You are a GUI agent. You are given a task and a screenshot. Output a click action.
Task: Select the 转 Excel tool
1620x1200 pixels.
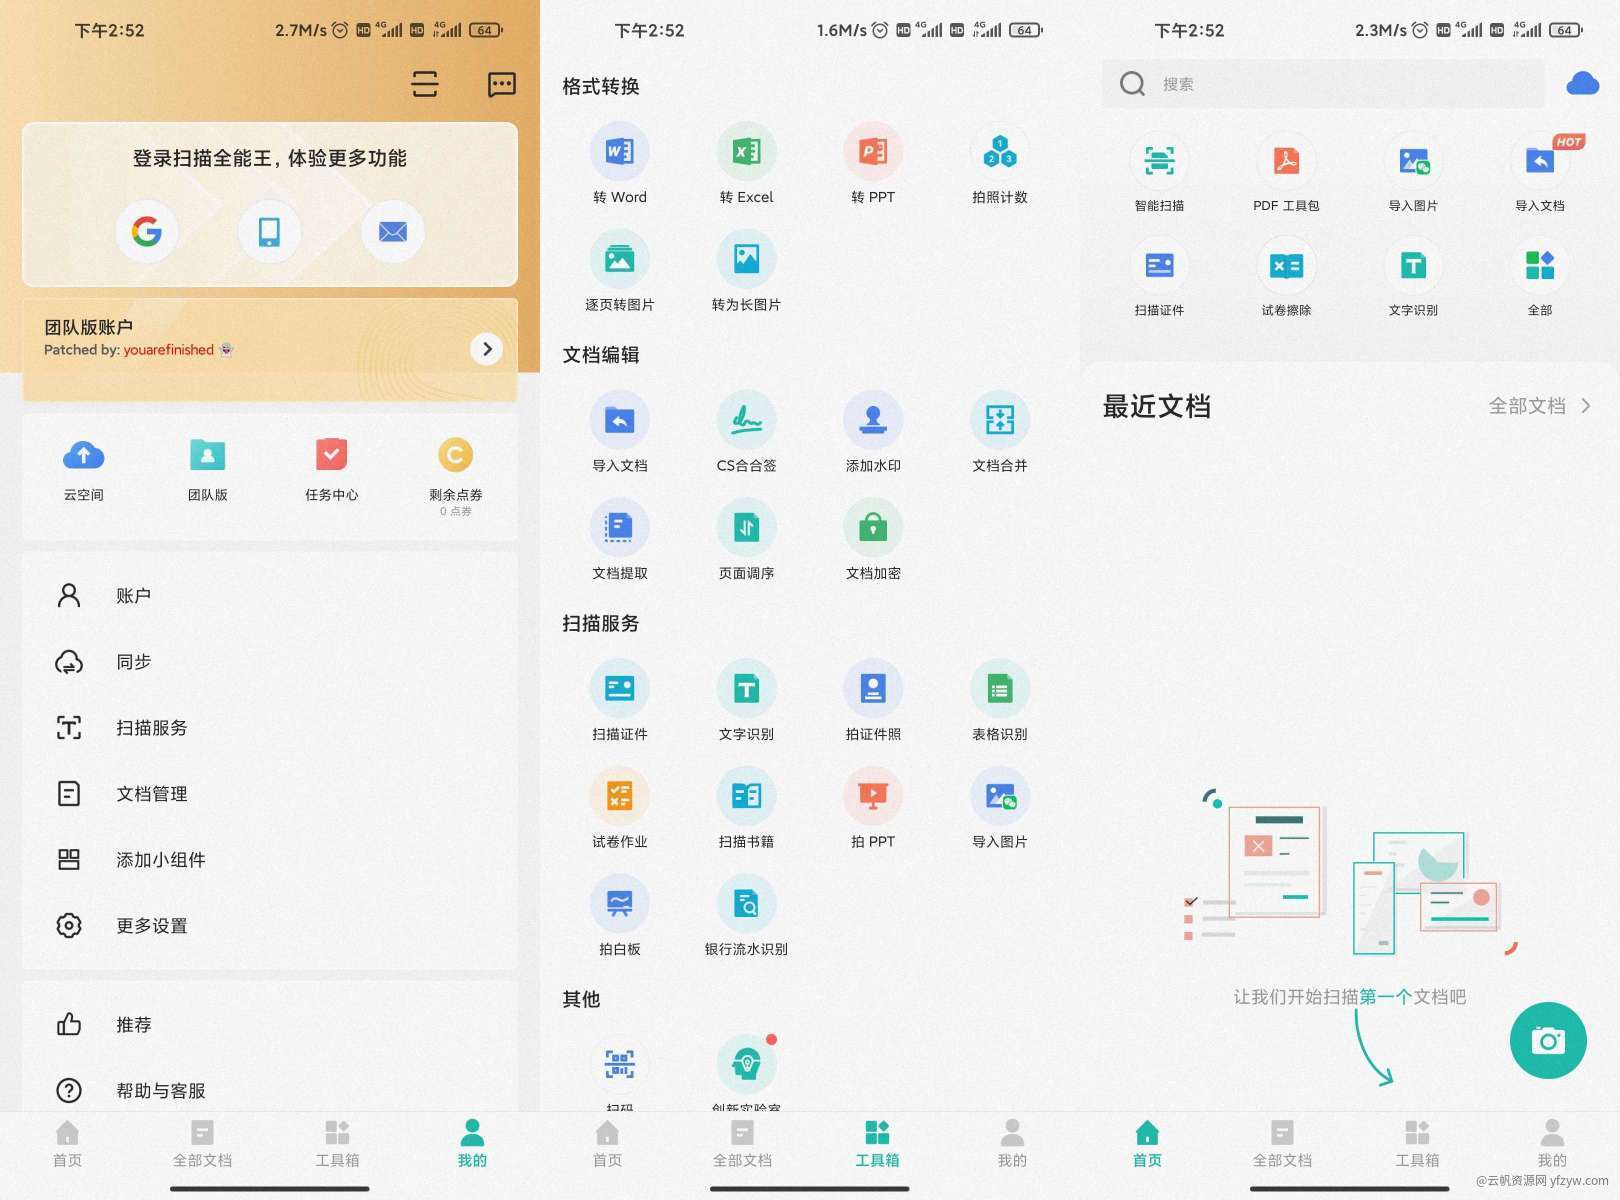coord(747,163)
